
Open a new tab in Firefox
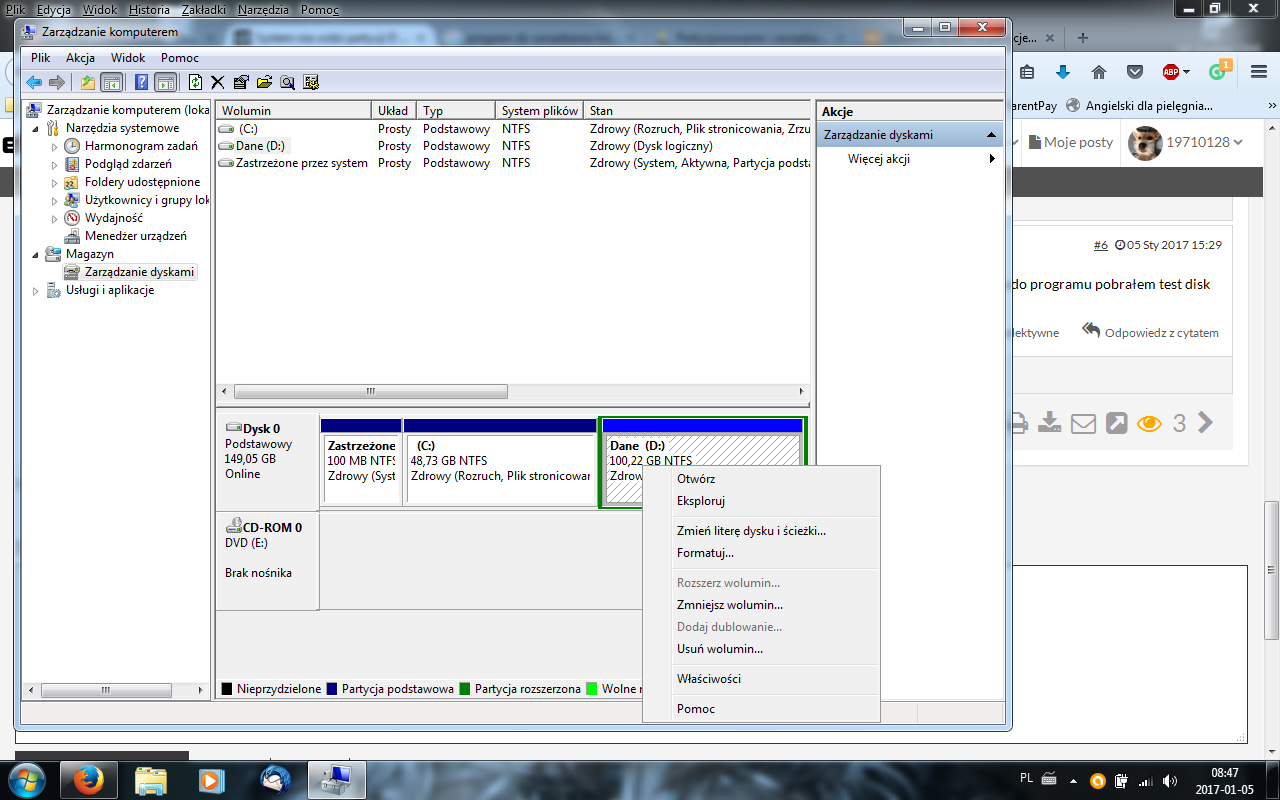pos(1083,38)
